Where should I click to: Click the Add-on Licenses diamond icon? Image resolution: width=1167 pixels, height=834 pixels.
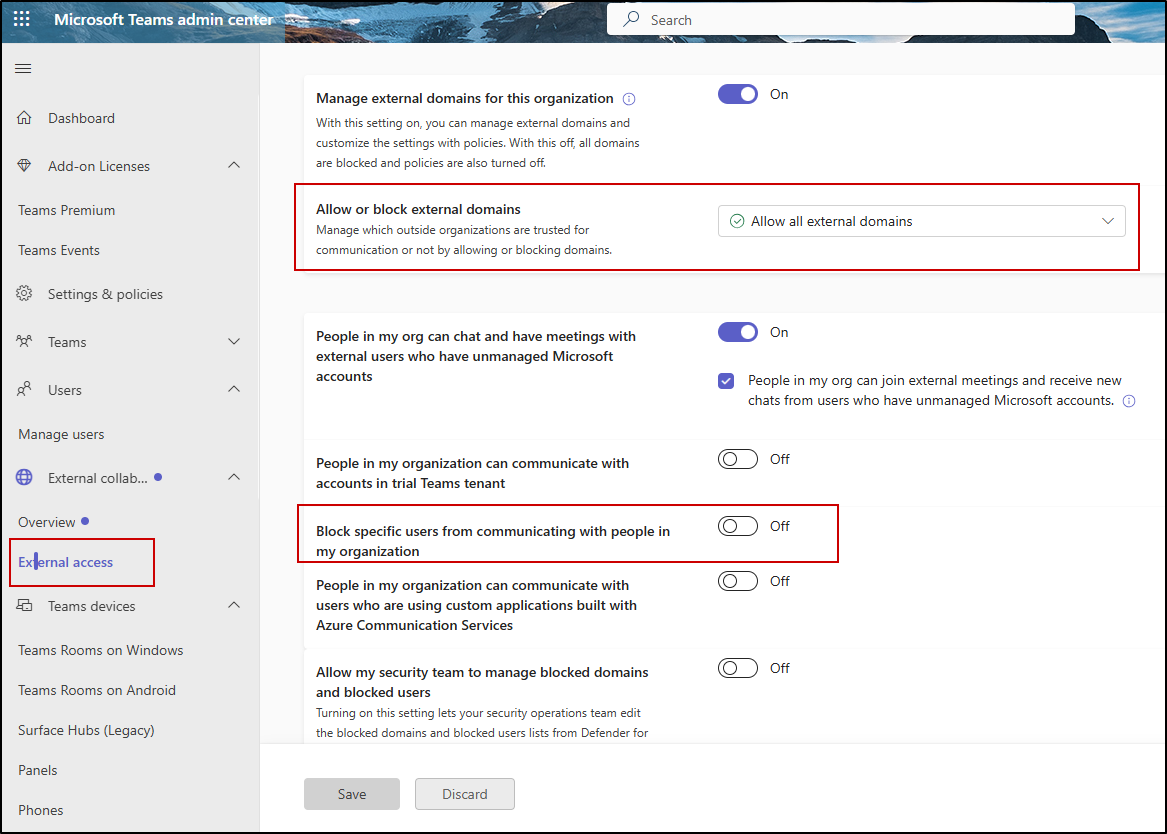point(25,165)
